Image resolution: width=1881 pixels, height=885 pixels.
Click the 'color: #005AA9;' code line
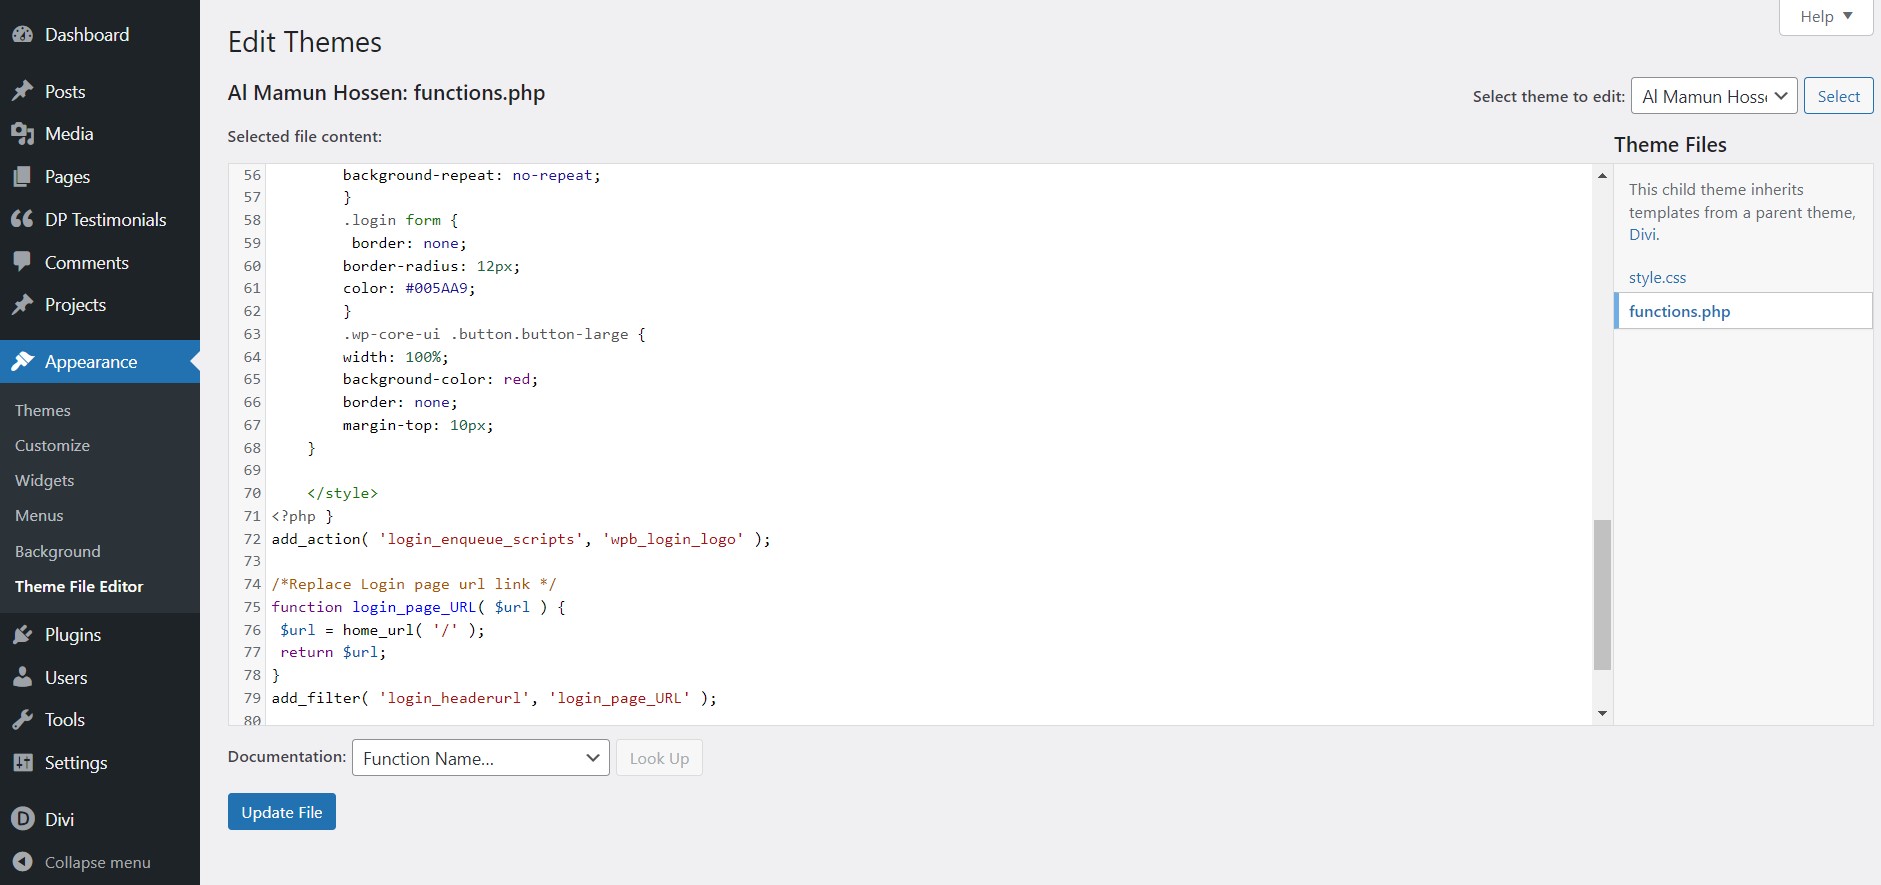(409, 288)
